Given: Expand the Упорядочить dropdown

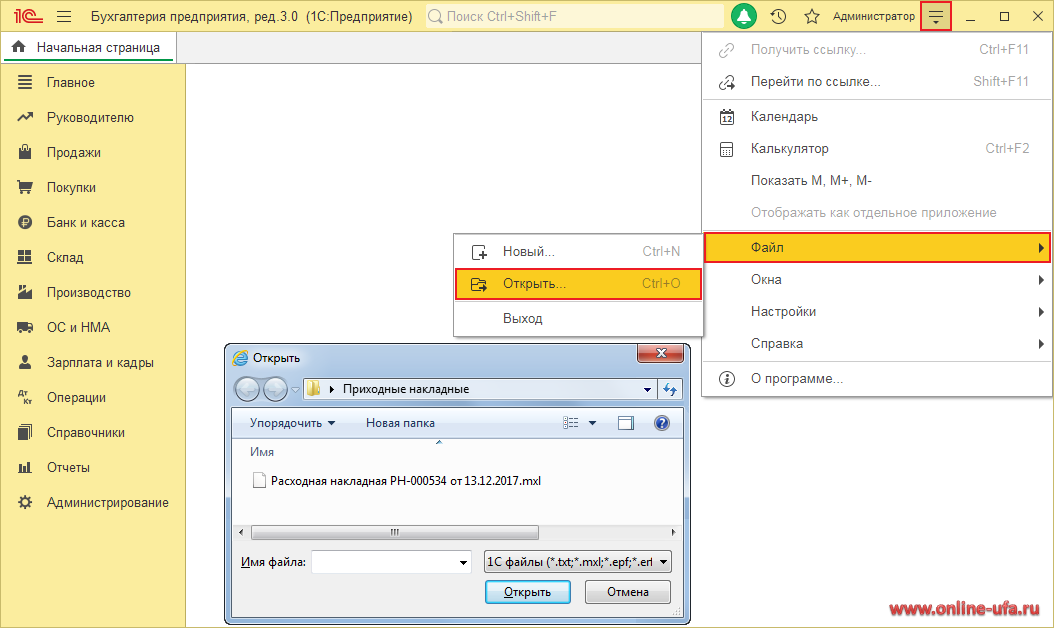Looking at the screenshot, I should click(x=292, y=423).
